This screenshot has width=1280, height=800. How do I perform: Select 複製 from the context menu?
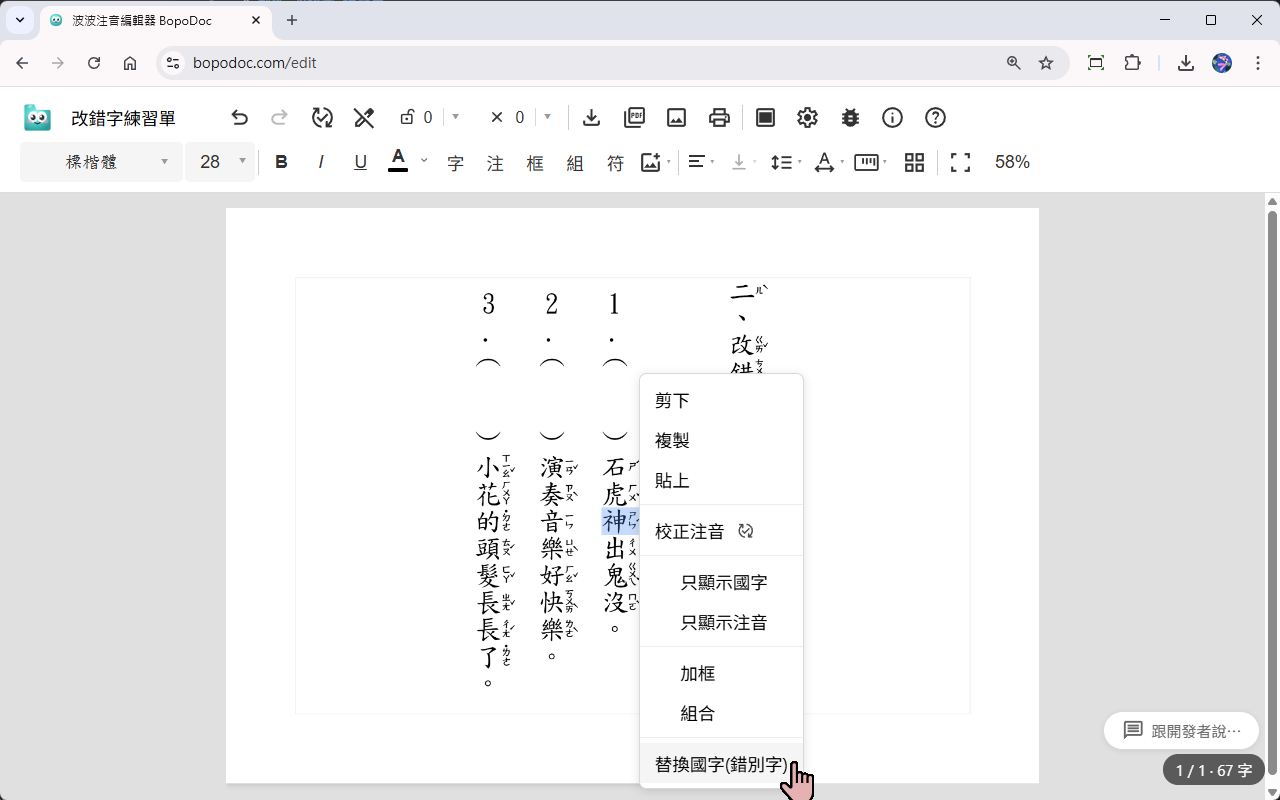click(x=672, y=440)
